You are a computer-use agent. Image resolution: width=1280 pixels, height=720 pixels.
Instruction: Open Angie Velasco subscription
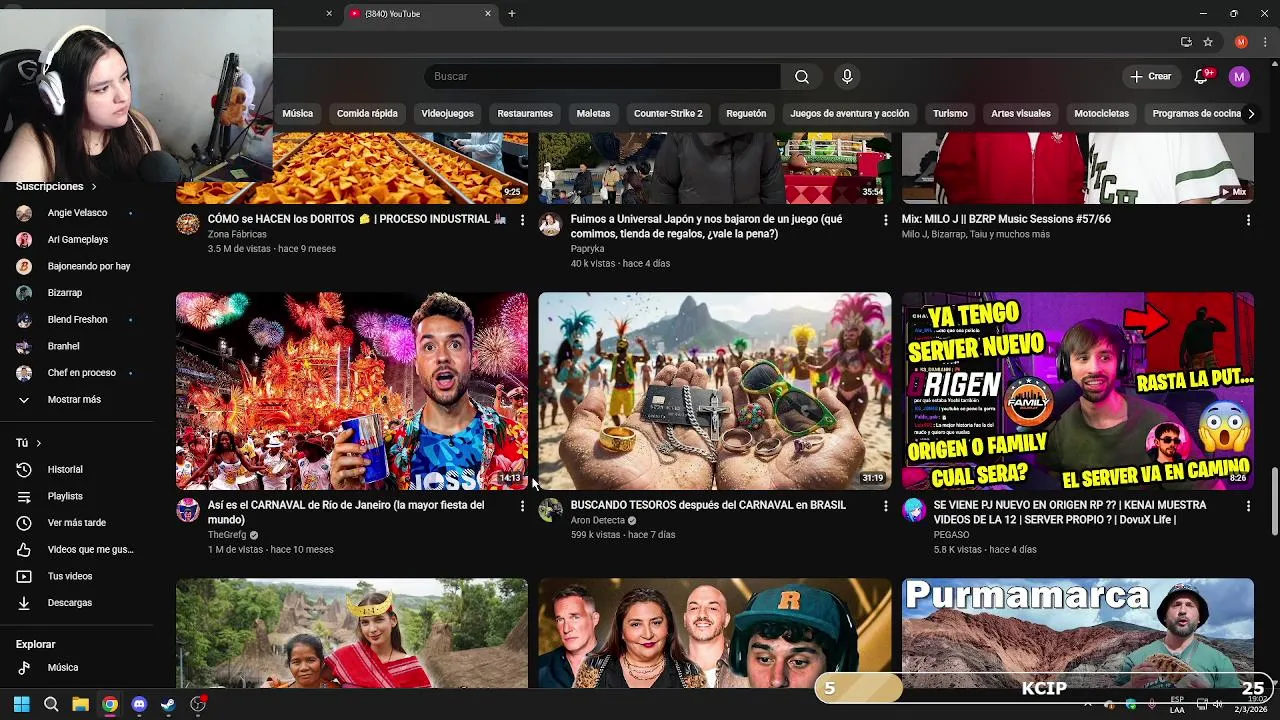coord(77,213)
